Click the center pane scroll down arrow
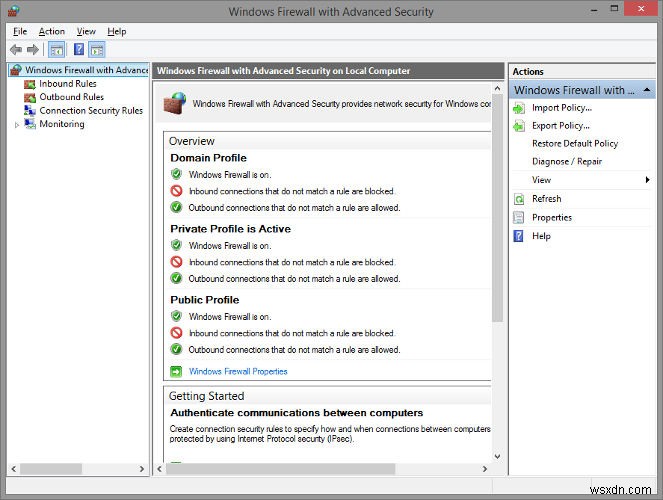Image resolution: width=663 pixels, height=500 pixels. [x=497, y=456]
